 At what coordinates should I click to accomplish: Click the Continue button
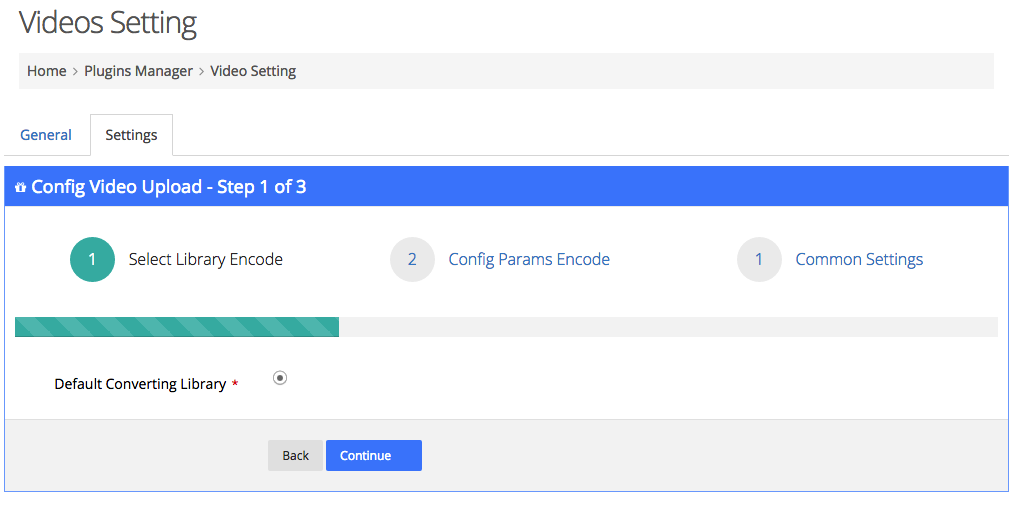pyautogui.click(x=373, y=455)
